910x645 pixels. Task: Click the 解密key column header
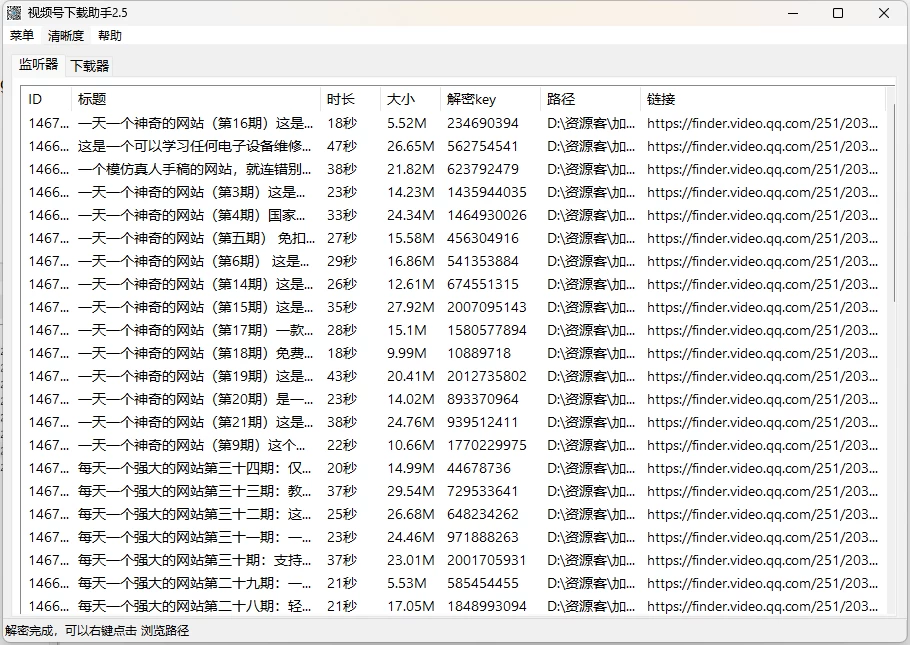(490, 99)
